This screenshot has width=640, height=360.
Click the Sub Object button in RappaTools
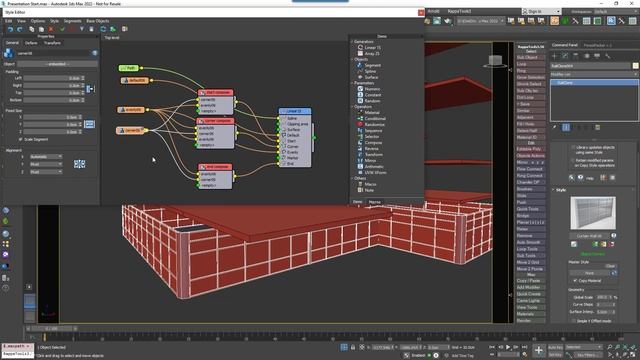click(x=531, y=58)
